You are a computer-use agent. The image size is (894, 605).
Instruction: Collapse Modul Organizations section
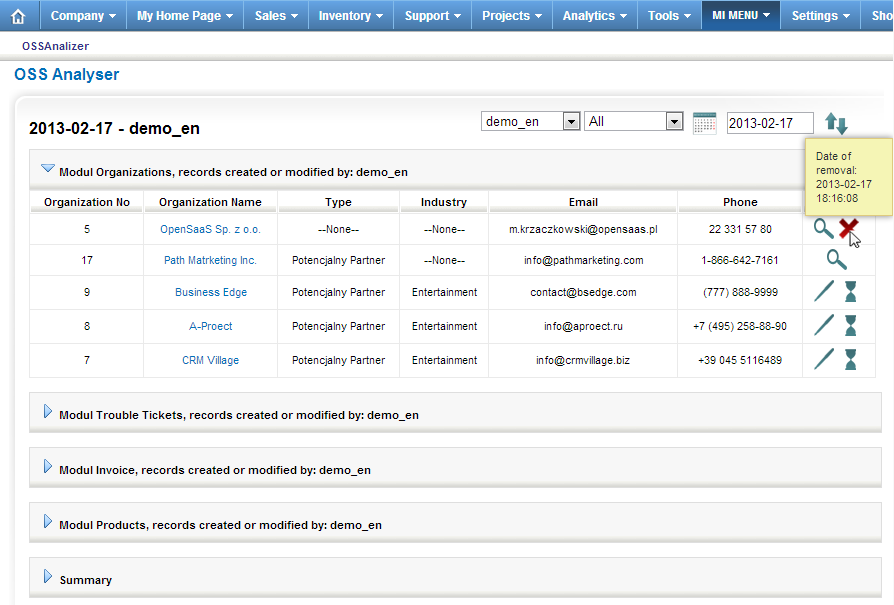[x=48, y=169]
